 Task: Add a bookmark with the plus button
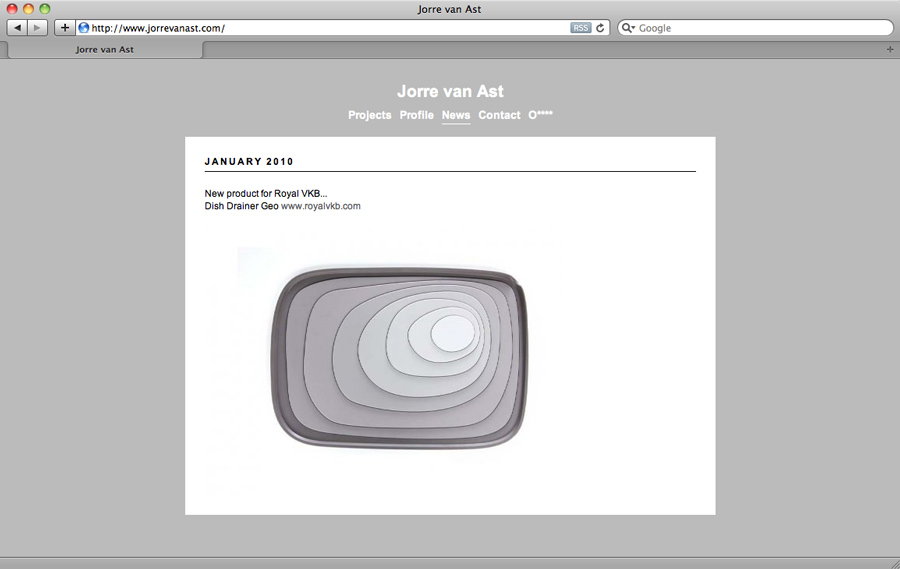(x=65, y=28)
